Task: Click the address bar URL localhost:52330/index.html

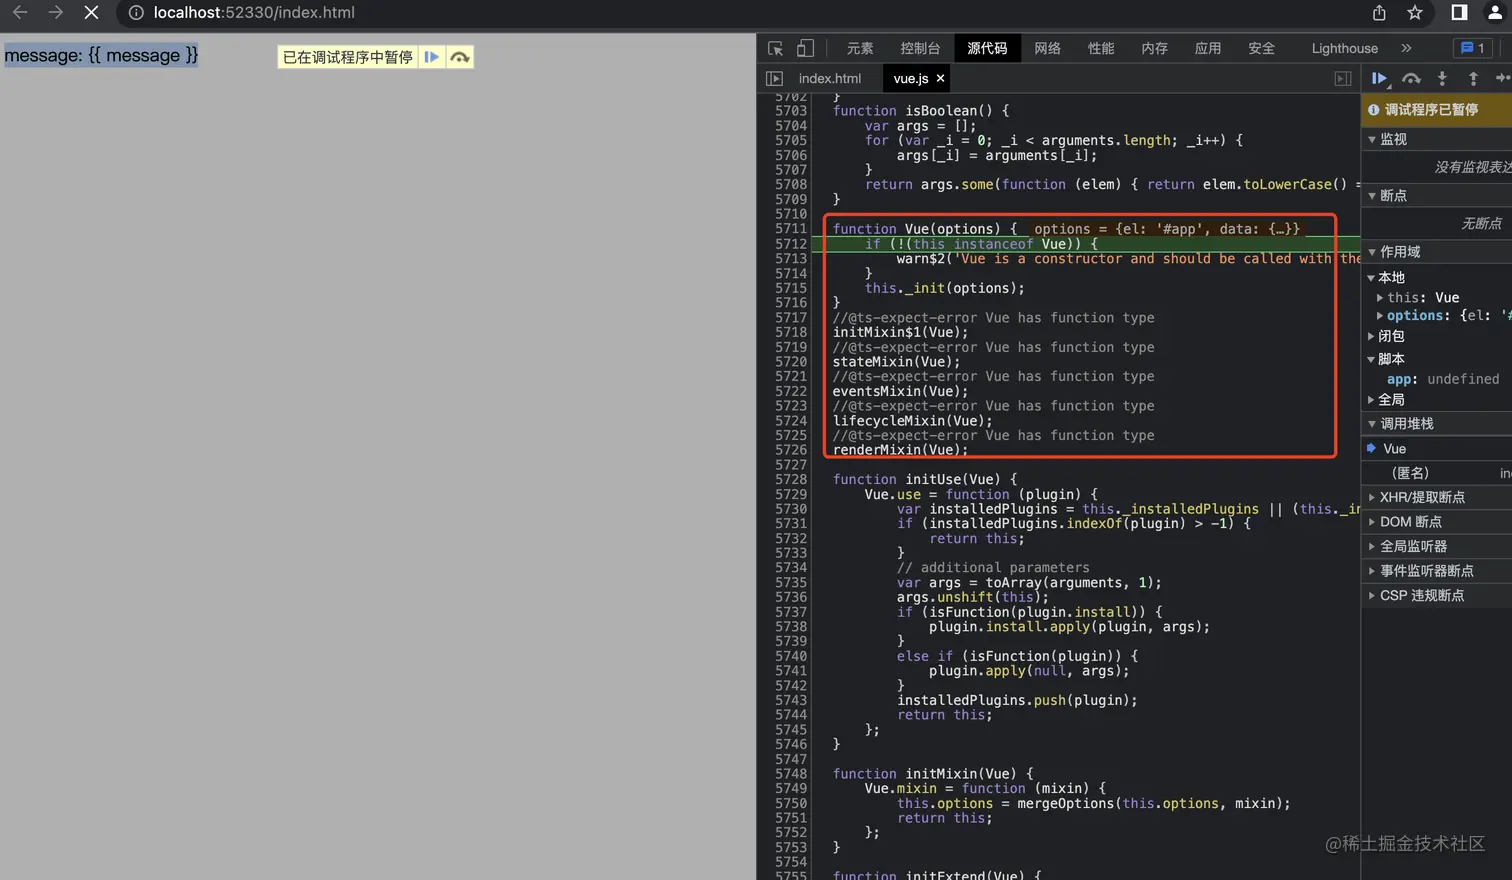Action: pos(254,13)
